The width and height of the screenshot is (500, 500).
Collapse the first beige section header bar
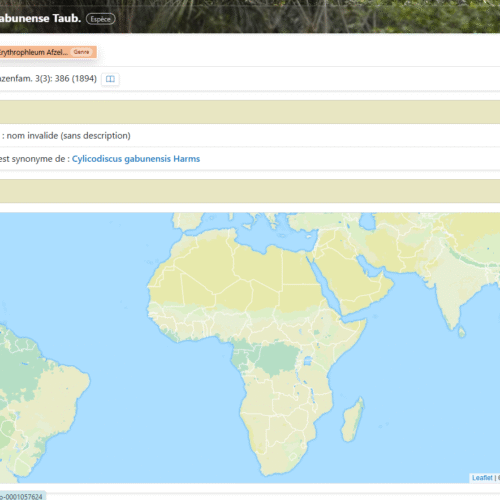coord(250,112)
